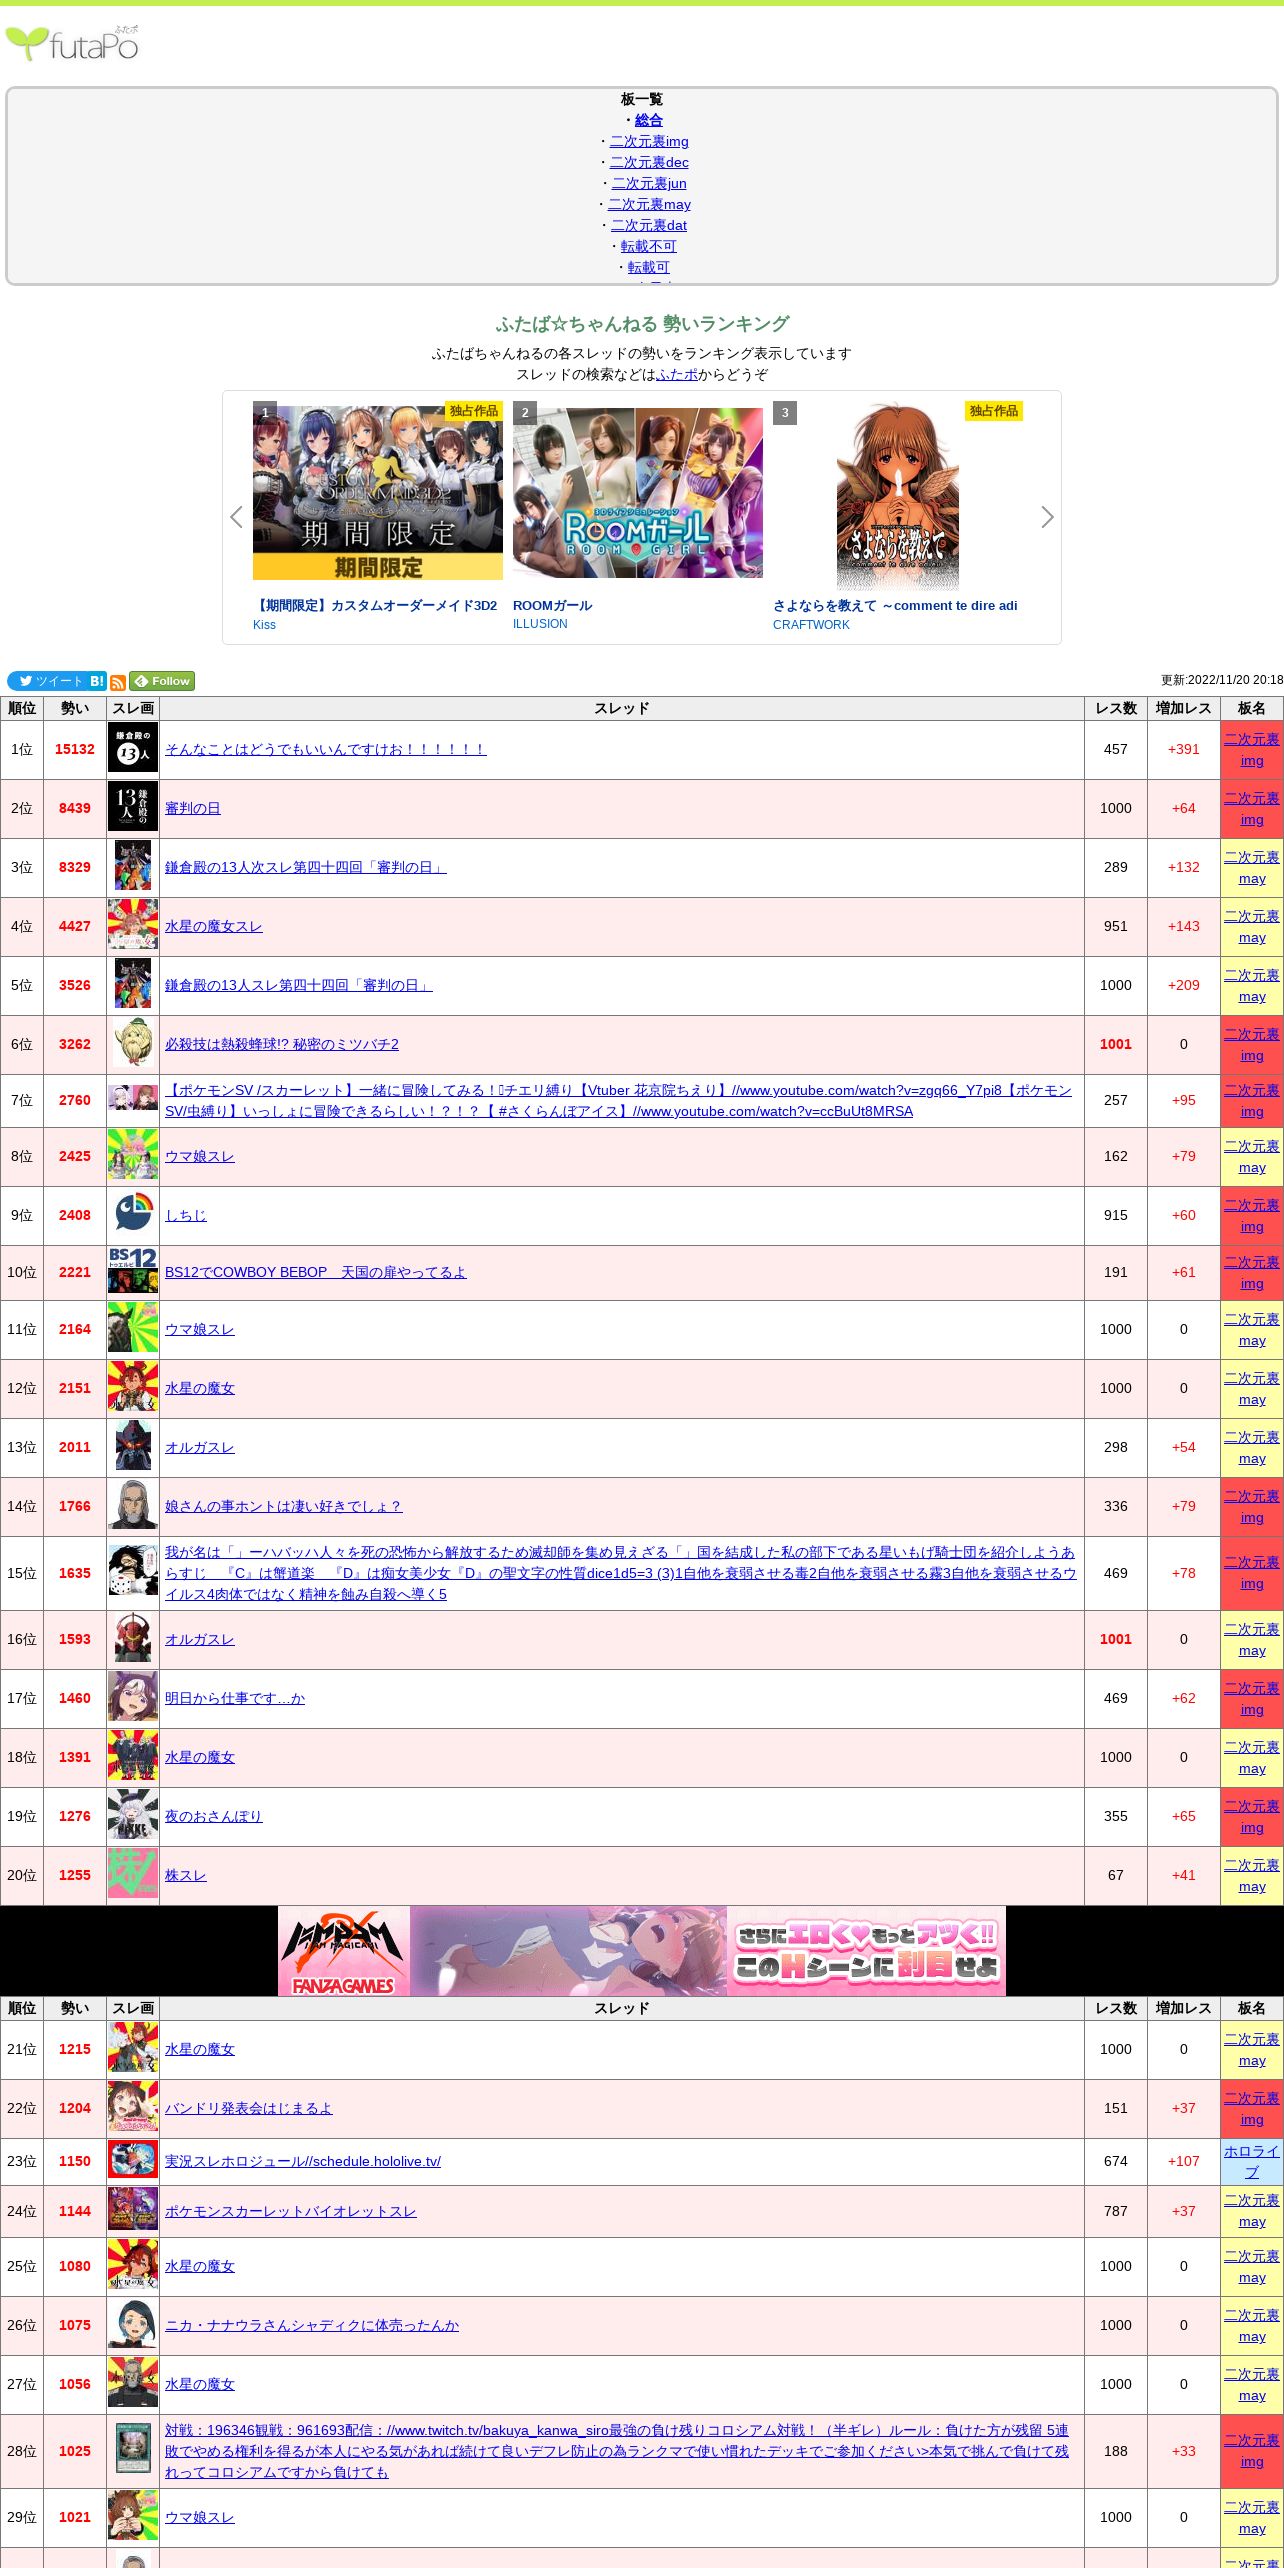Open 夜のおさんぽり thread link
This screenshot has width=1284, height=2568.
tap(214, 1816)
